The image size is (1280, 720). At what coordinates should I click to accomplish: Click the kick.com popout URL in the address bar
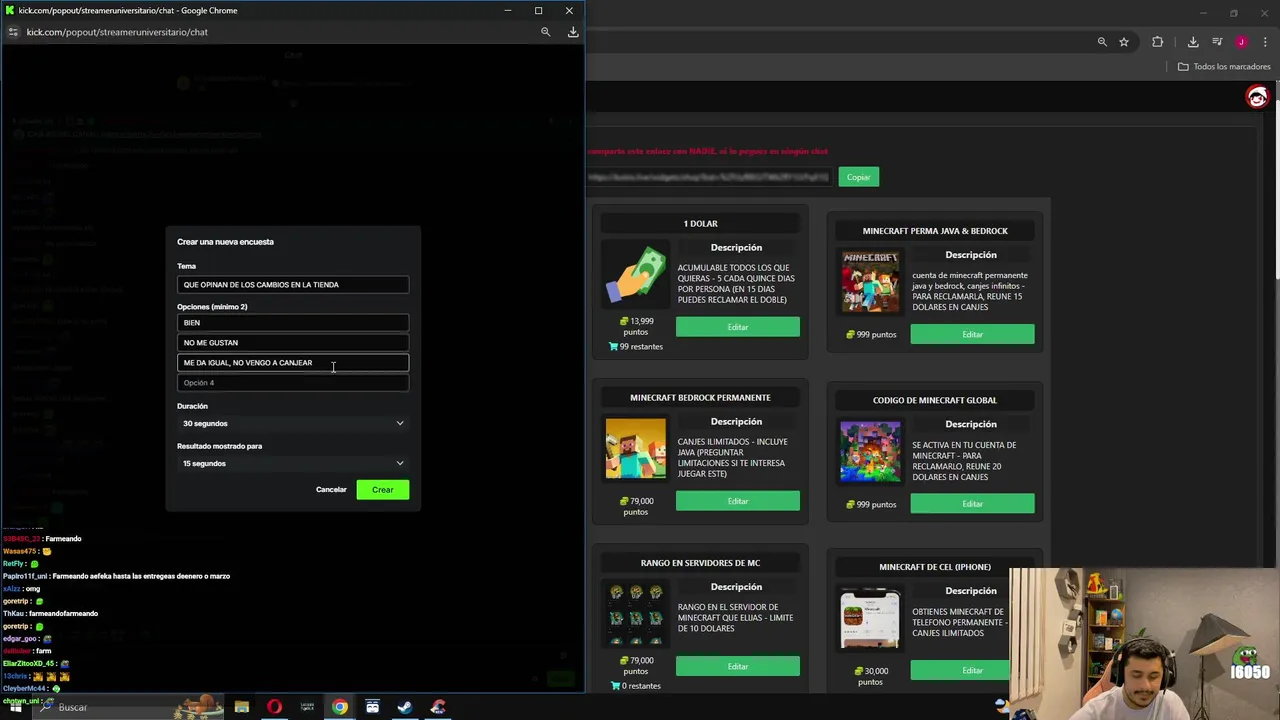point(117,32)
